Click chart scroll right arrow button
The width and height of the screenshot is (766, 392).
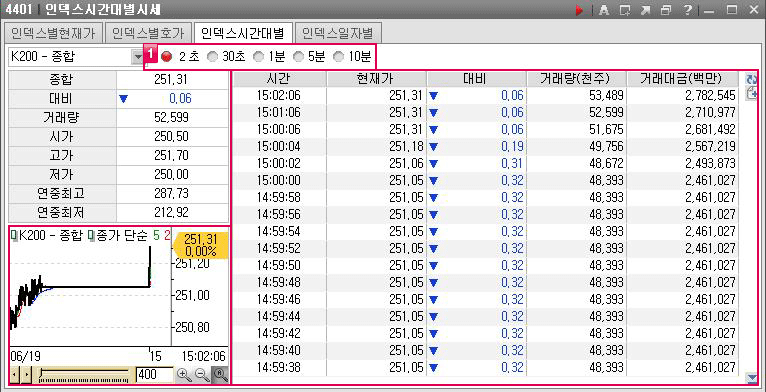26,375
